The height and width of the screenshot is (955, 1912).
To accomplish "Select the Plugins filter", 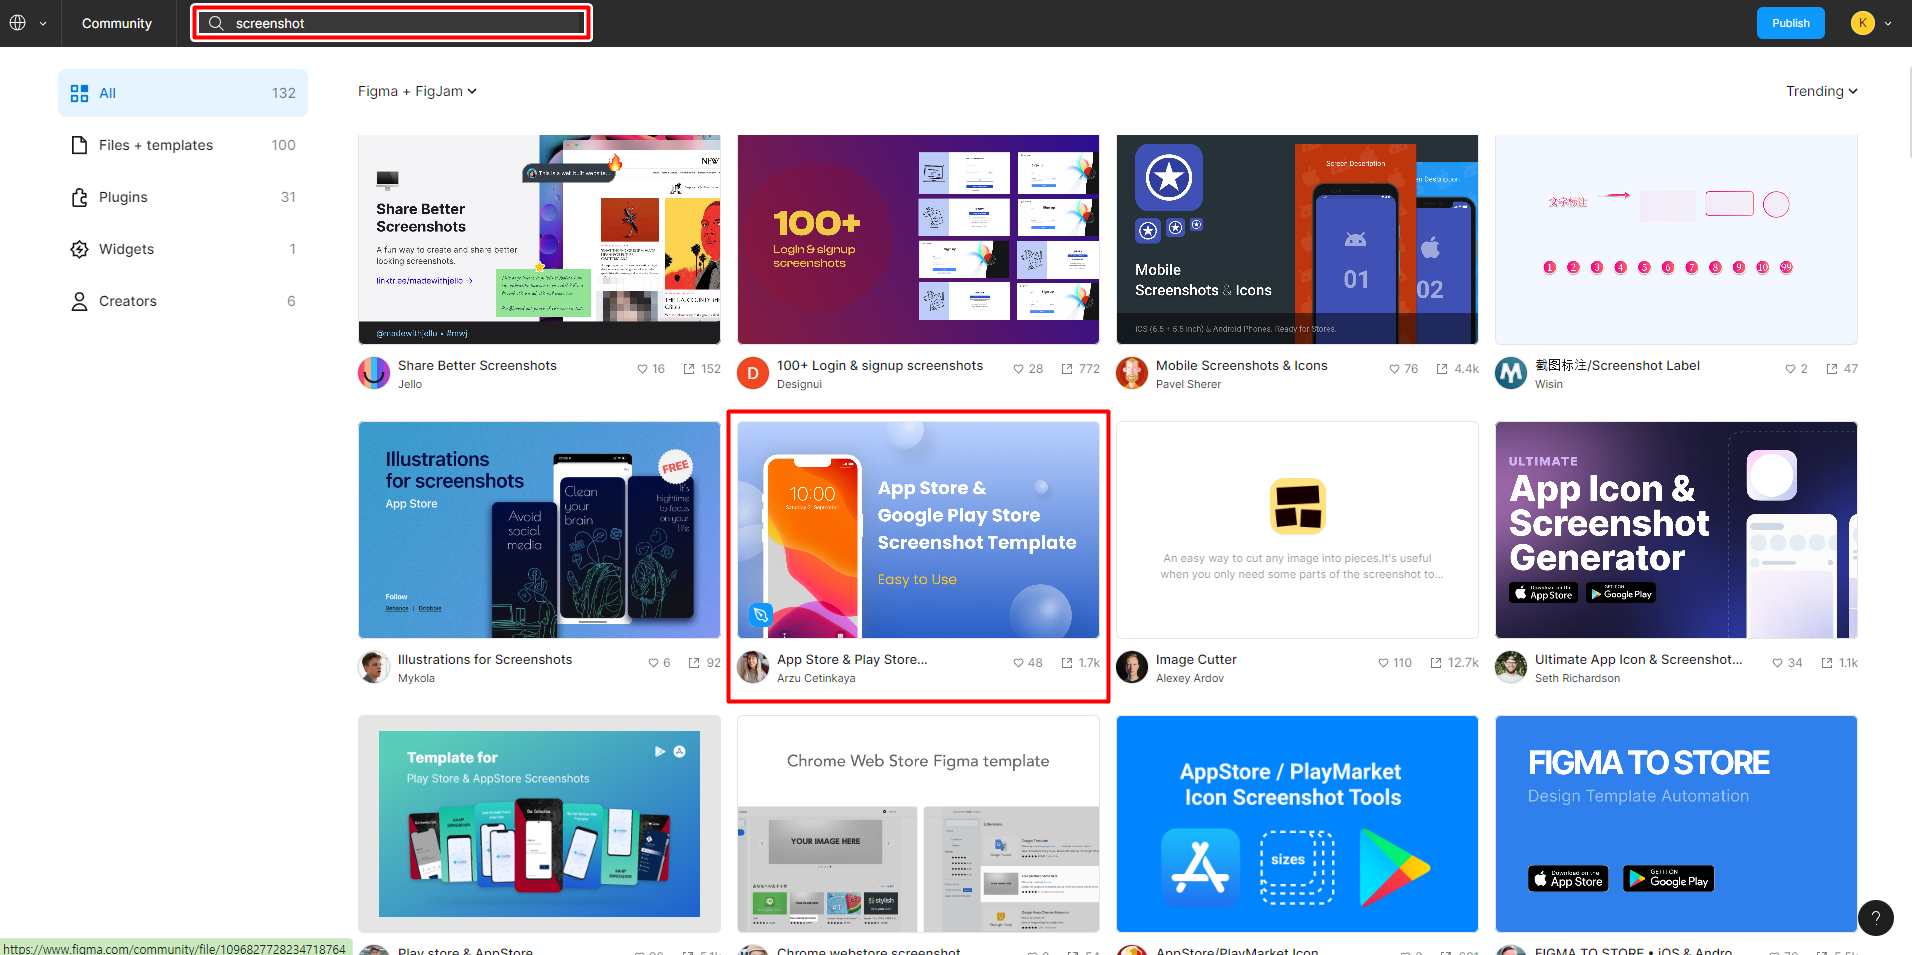I will tap(183, 197).
